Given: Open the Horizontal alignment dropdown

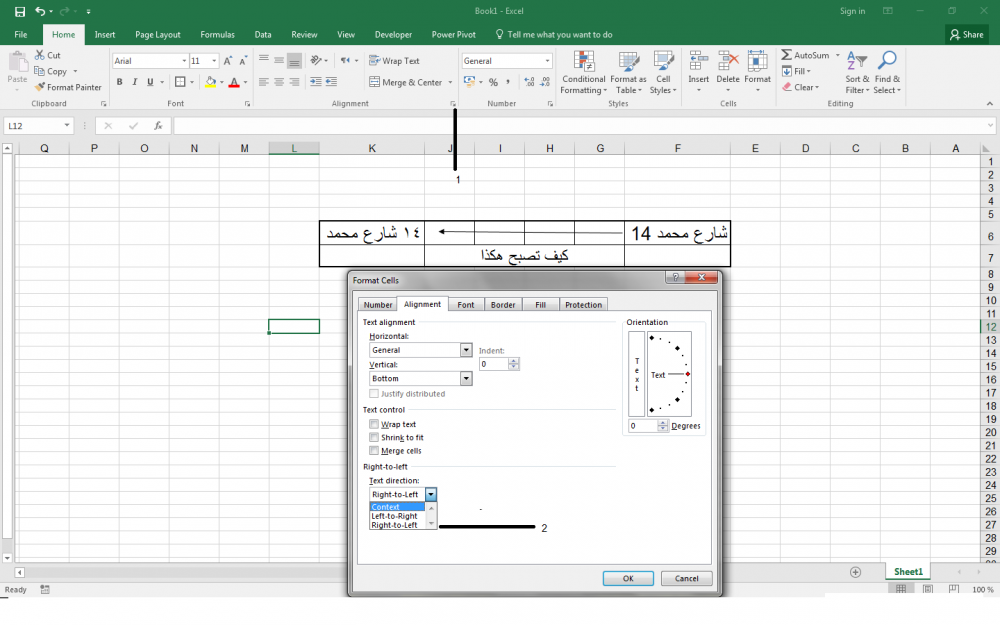Looking at the screenshot, I should click(x=466, y=350).
